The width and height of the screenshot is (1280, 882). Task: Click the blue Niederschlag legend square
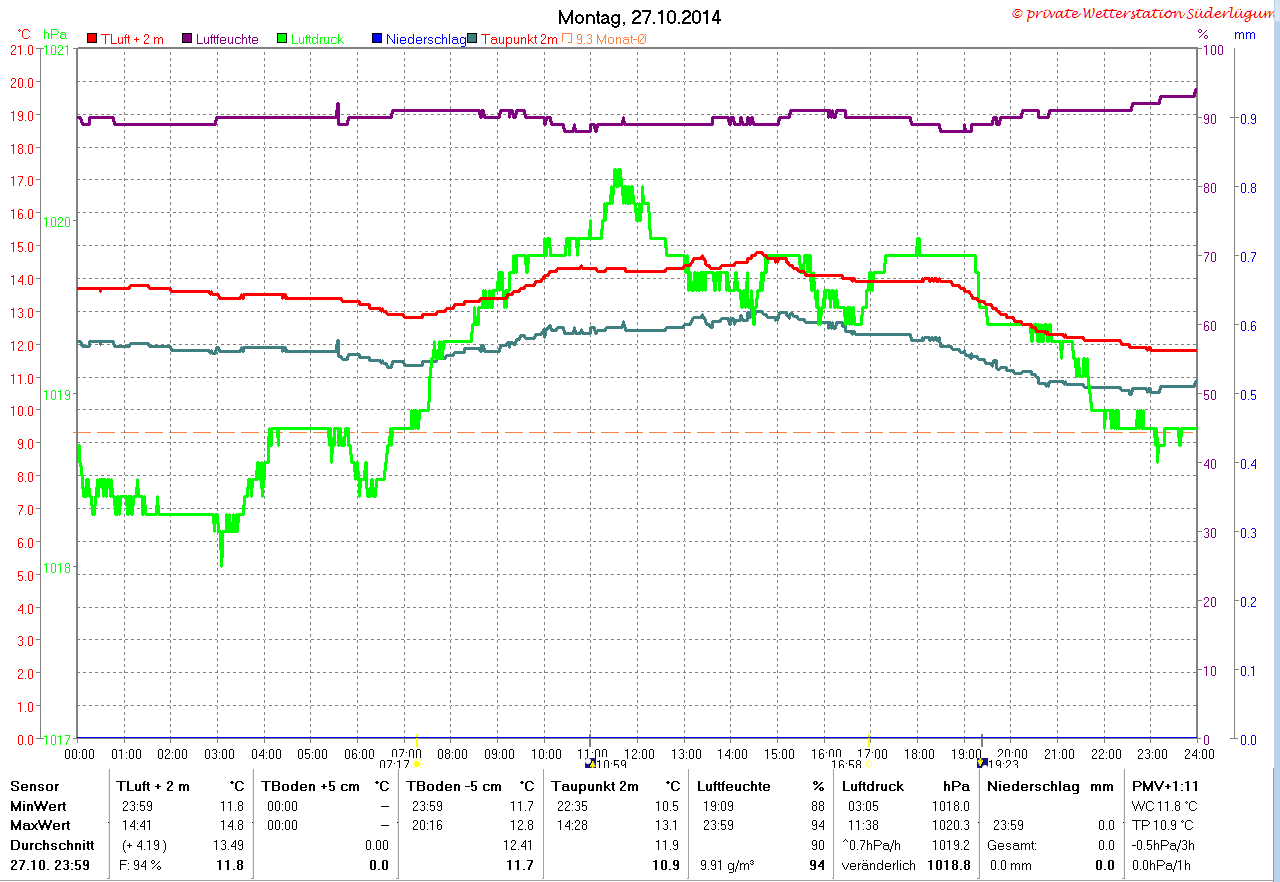pos(377,39)
